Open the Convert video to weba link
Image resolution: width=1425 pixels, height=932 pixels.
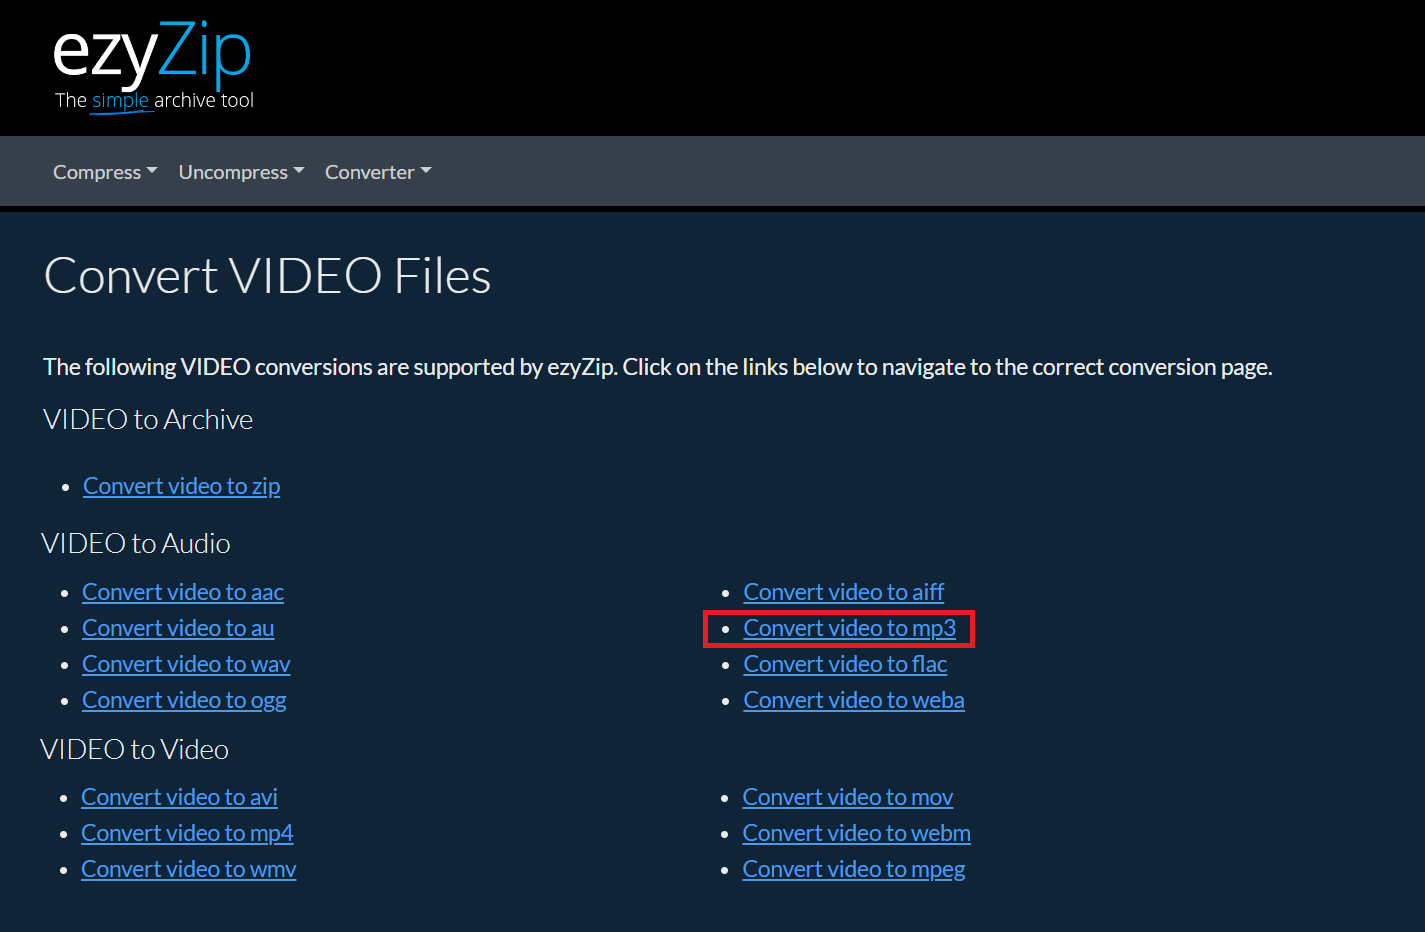854,700
